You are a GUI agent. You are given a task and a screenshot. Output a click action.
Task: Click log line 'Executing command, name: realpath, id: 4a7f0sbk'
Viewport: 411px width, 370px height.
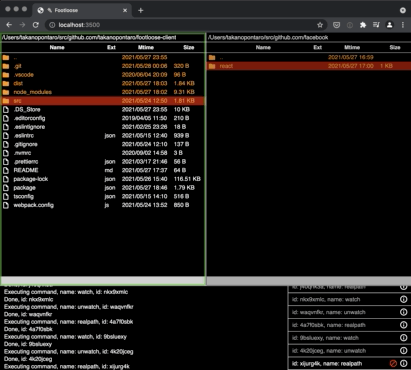click(x=68, y=322)
